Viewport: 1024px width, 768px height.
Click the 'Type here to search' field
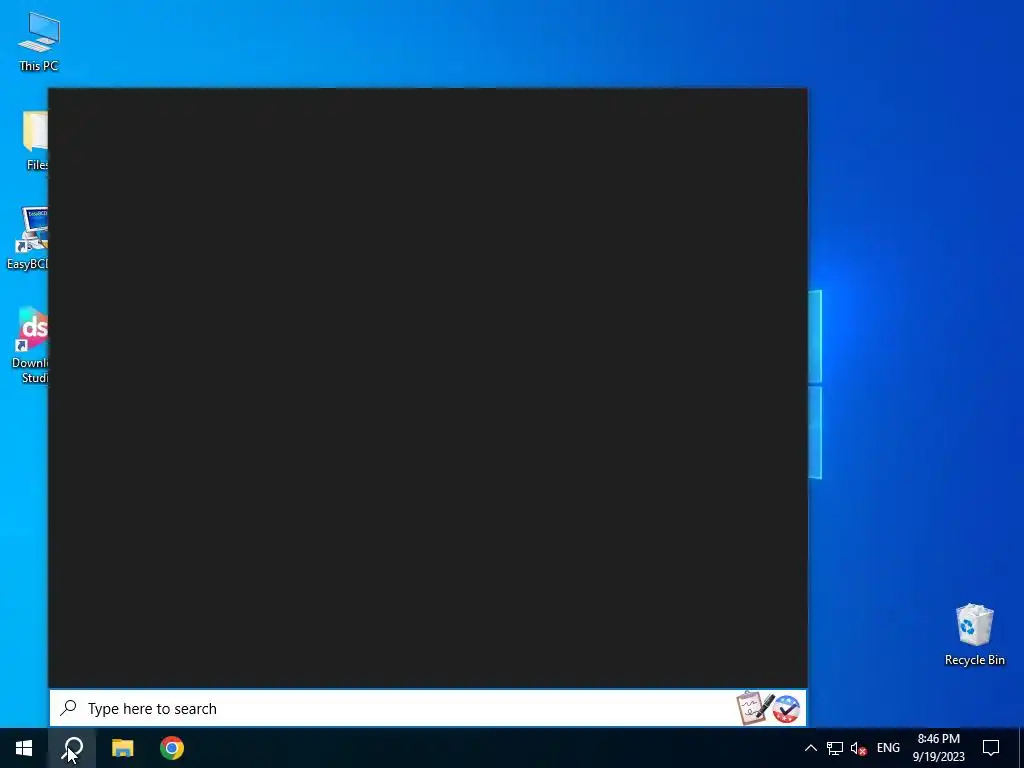click(x=428, y=708)
